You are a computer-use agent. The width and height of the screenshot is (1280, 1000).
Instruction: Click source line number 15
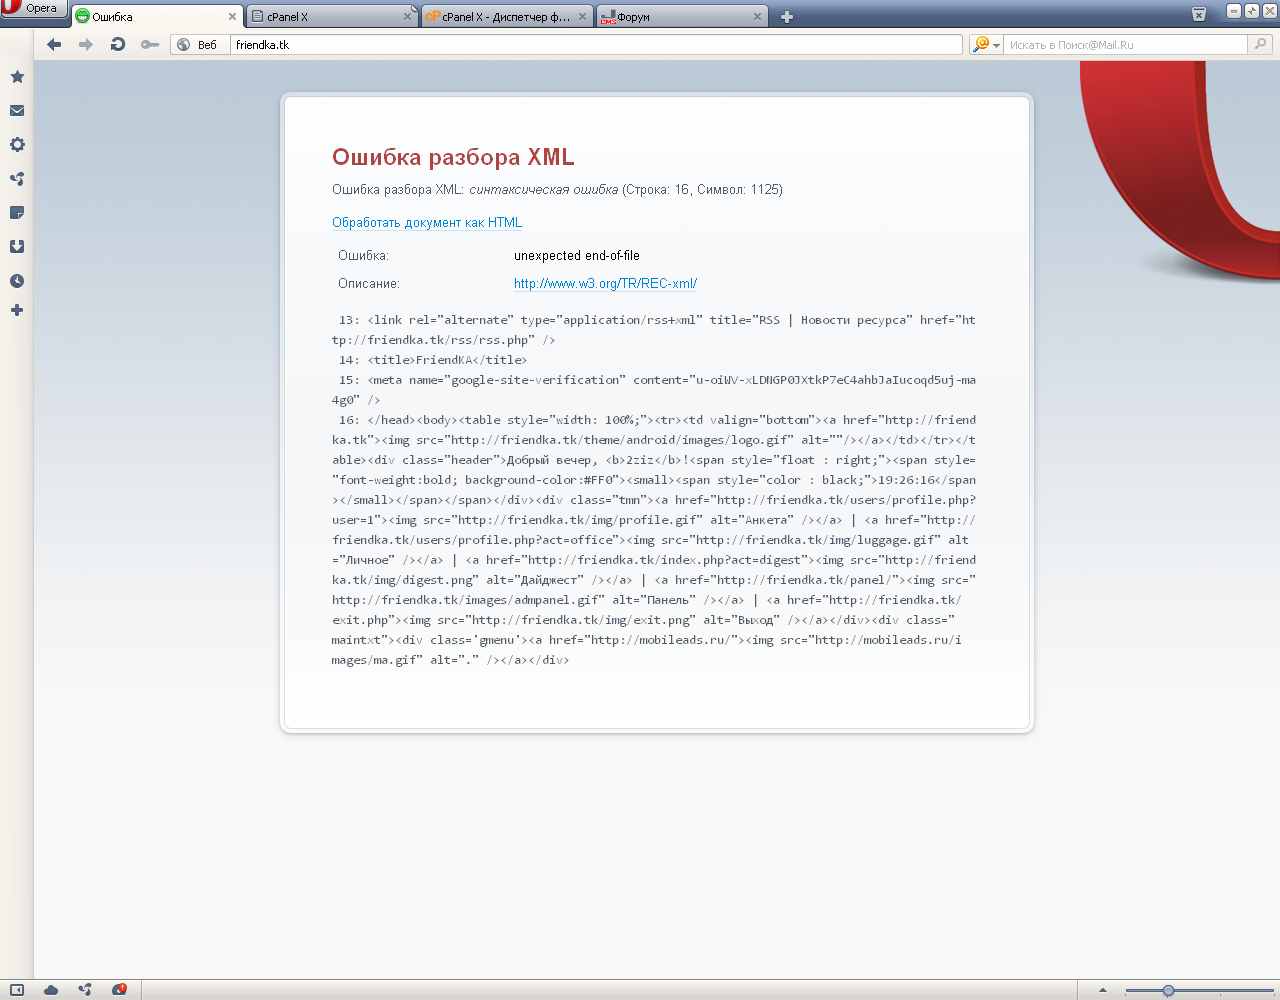pos(348,380)
